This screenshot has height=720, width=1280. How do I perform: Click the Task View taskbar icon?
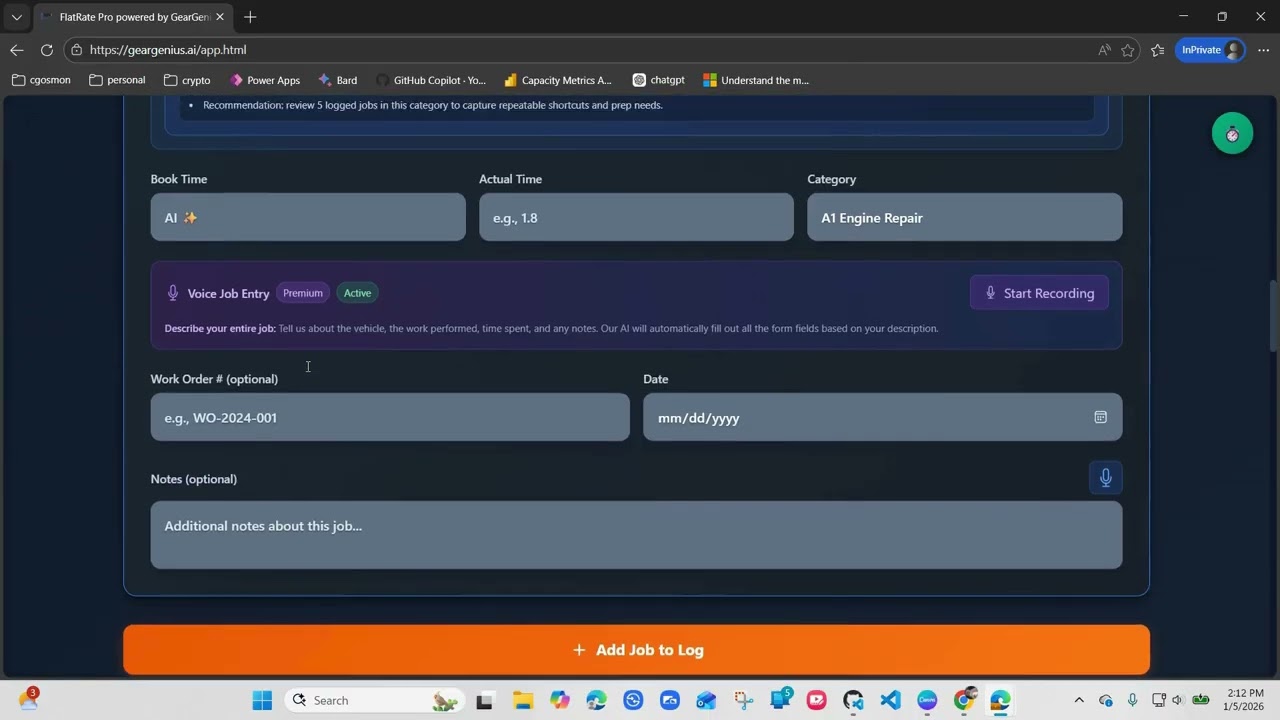[485, 700]
